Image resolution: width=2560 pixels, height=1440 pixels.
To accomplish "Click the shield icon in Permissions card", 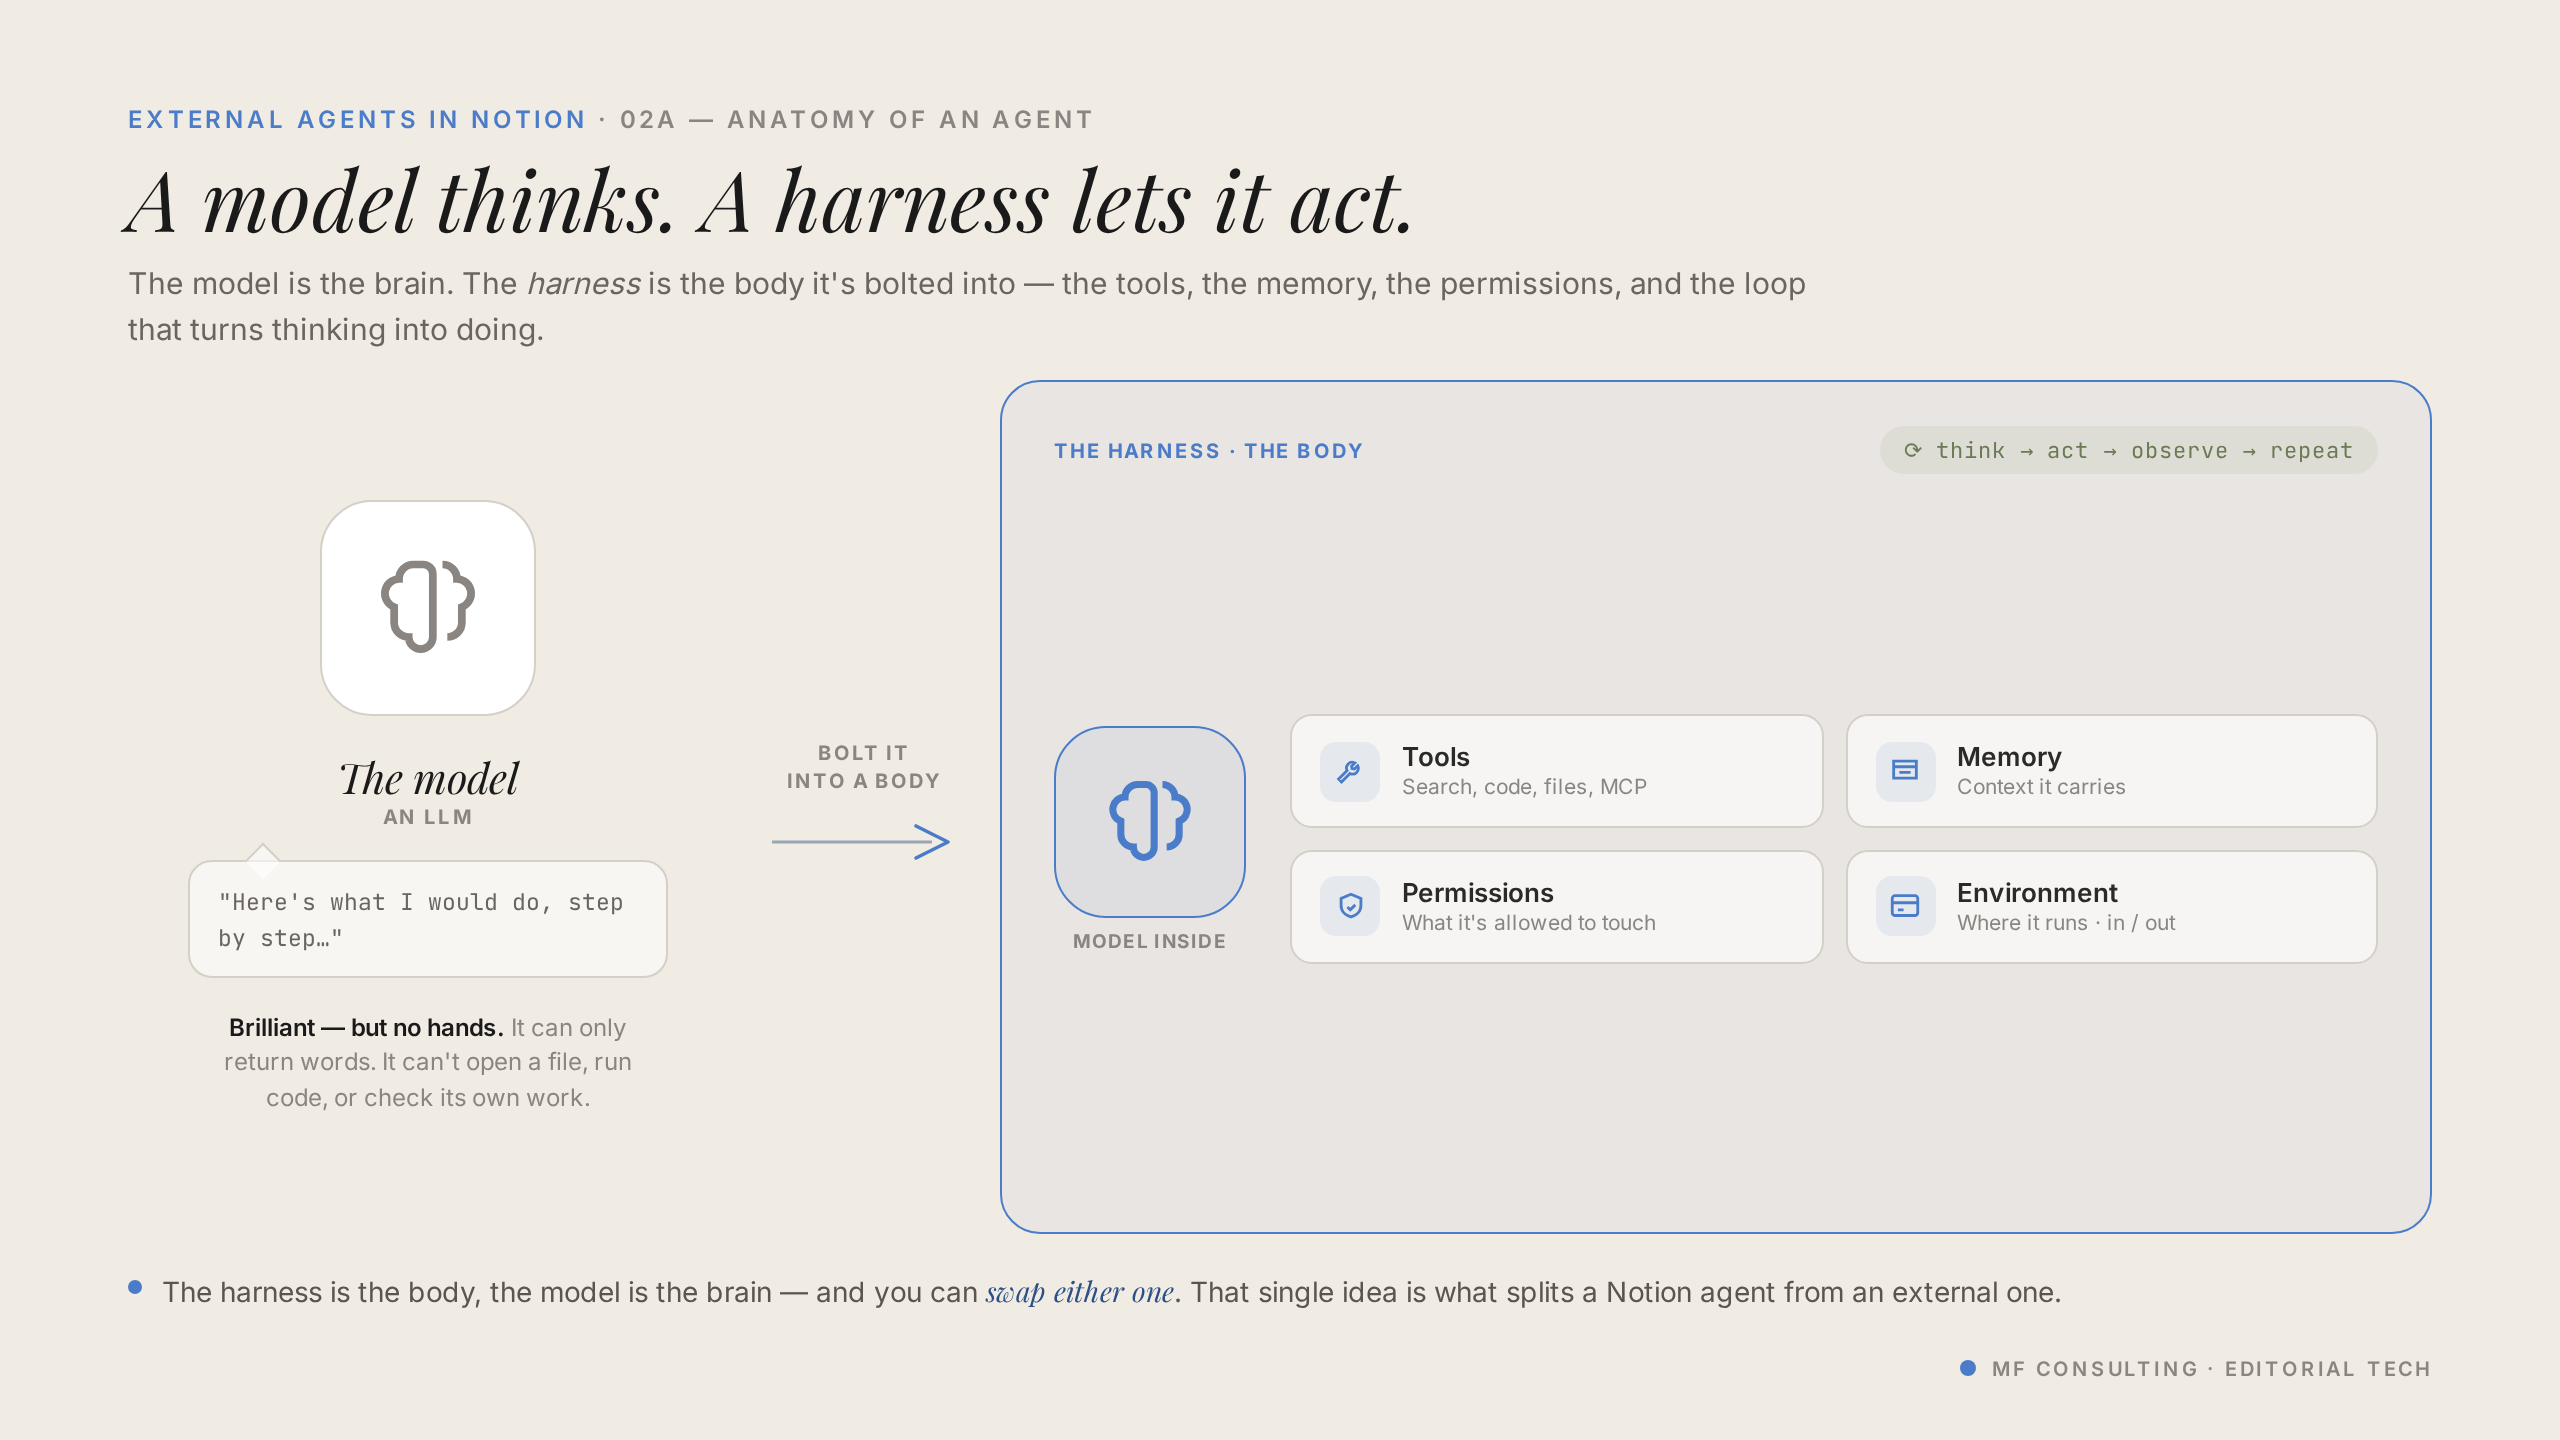I will coord(1349,907).
